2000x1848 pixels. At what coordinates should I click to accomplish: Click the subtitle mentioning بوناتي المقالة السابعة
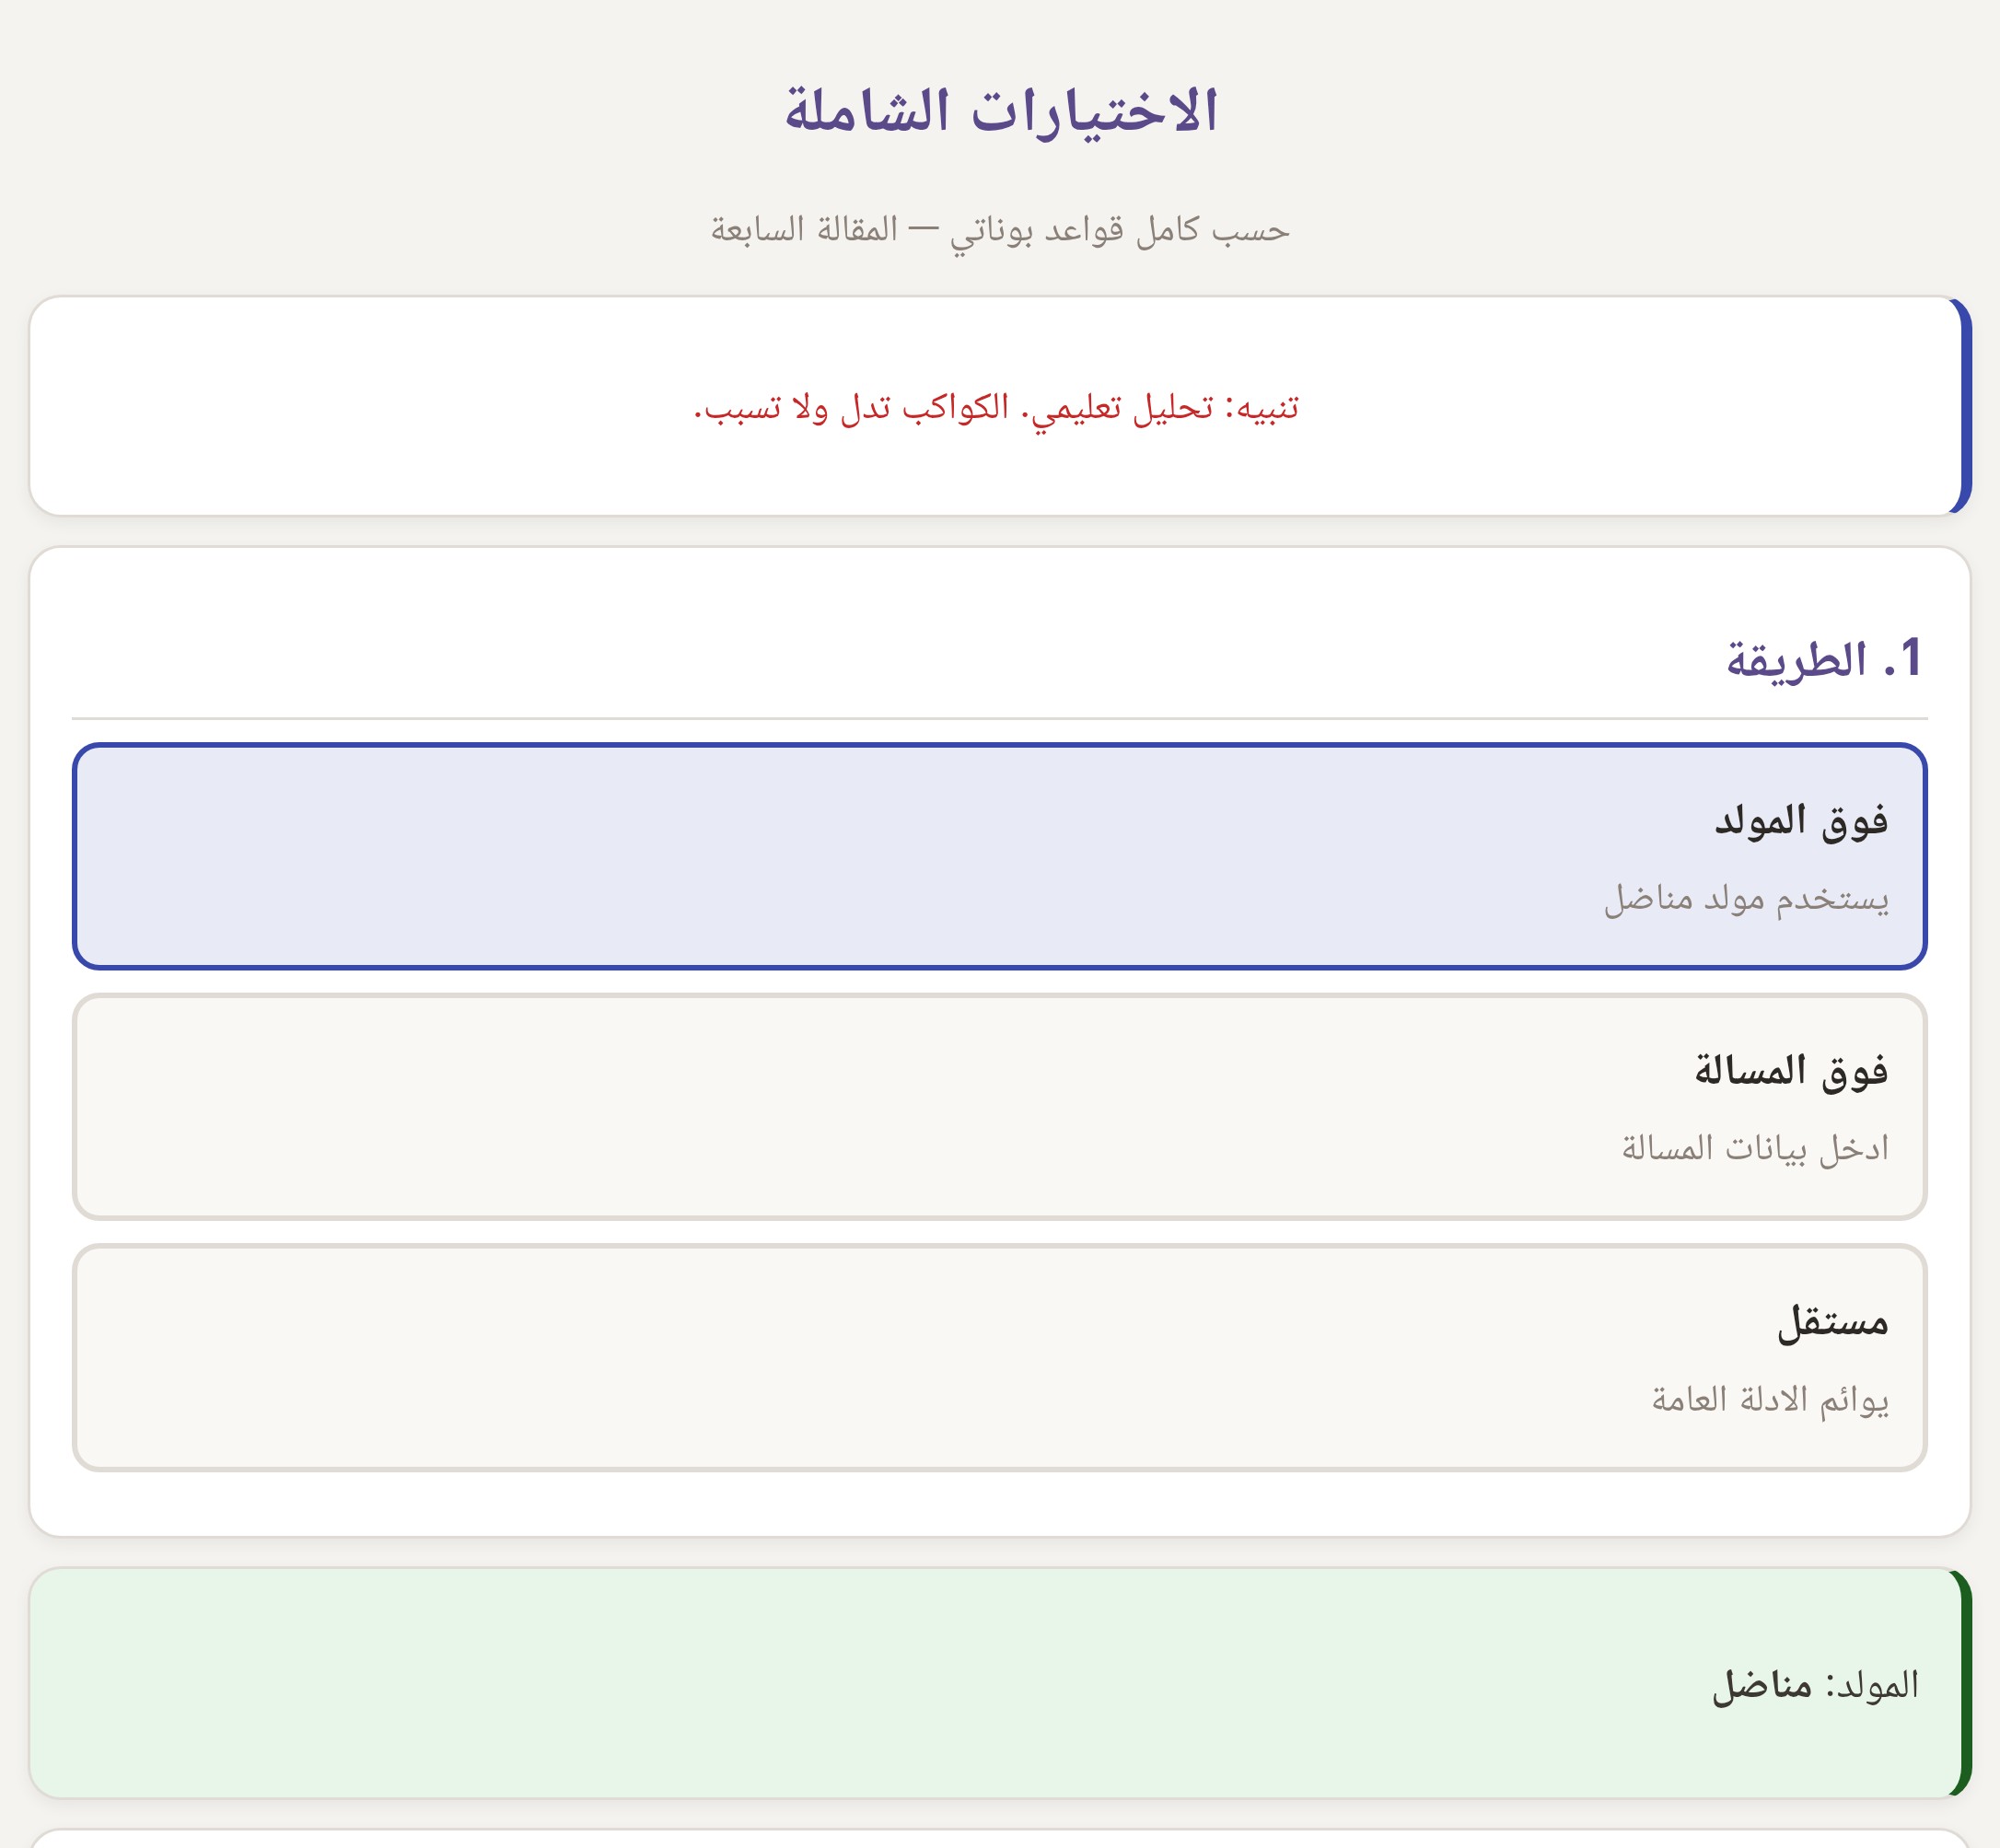tap(1000, 230)
